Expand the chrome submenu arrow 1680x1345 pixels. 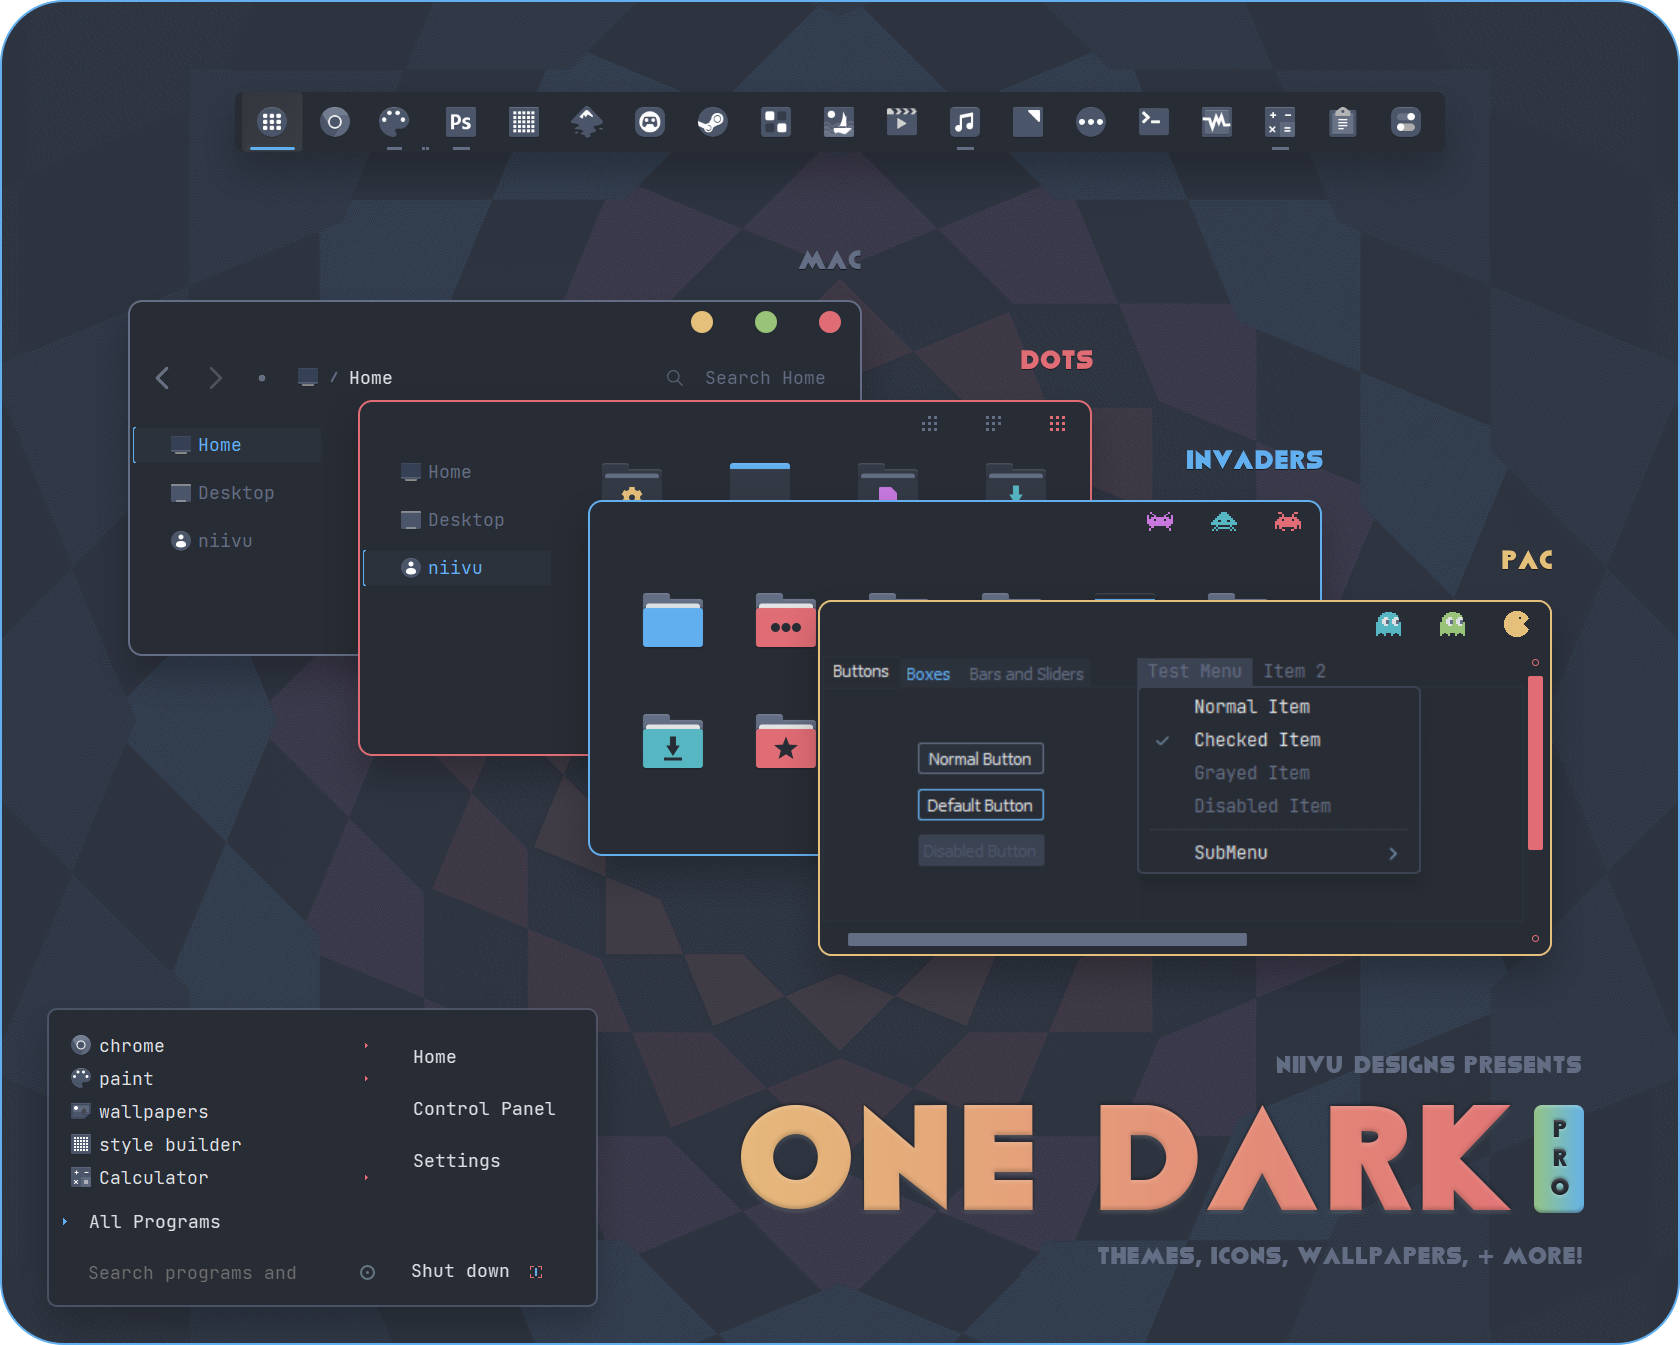366,1045
